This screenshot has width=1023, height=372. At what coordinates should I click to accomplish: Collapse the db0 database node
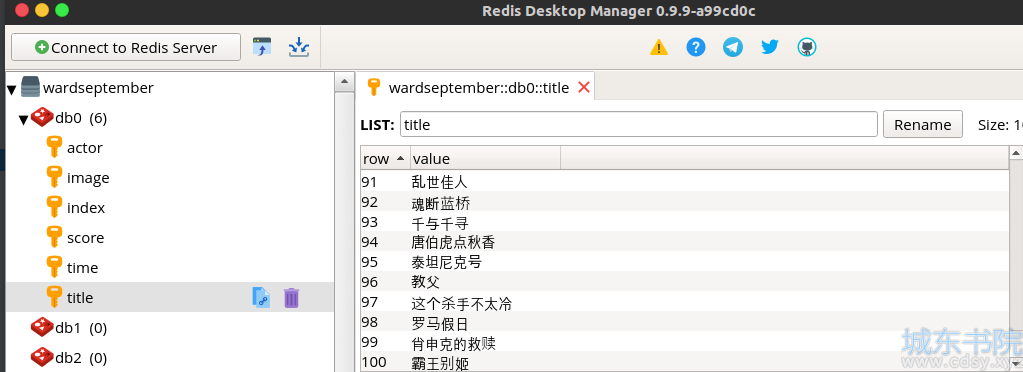pyautogui.click(x=23, y=119)
